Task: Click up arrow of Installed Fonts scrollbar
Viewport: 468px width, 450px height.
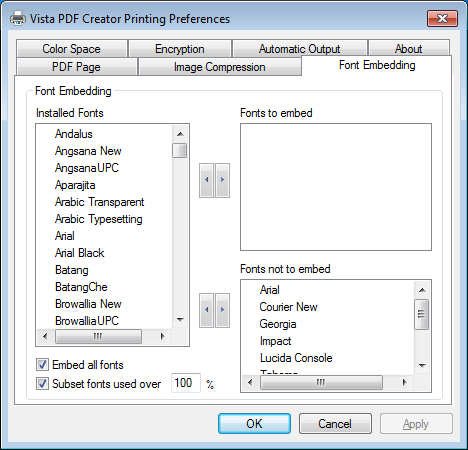Action: pyautogui.click(x=180, y=134)
